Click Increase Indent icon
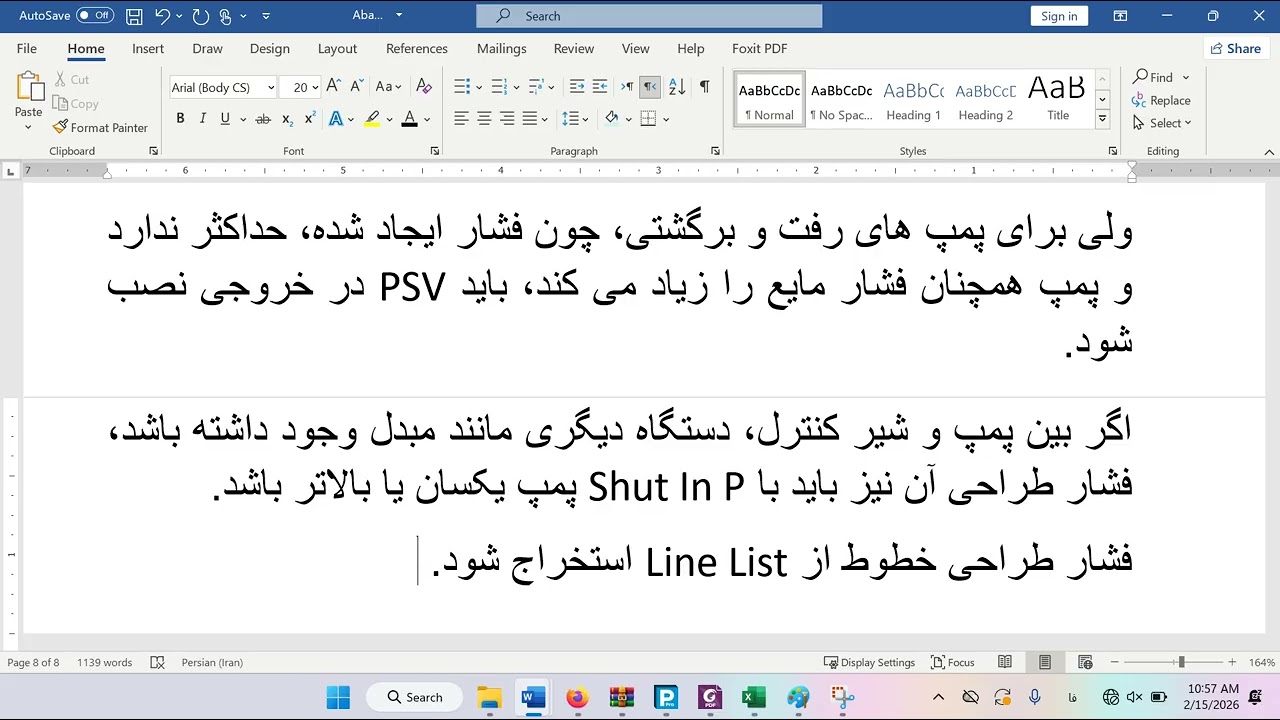This screenshot has height=720, width=1280. tap(600, 87)
